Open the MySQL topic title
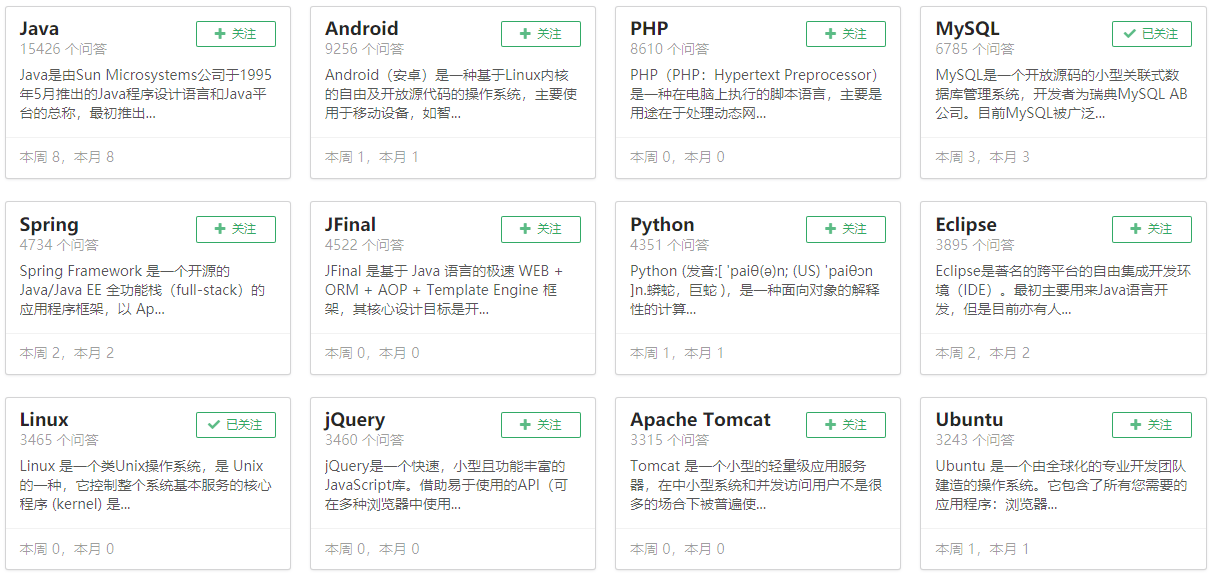 pyautogui.click(x=967, y=29)
